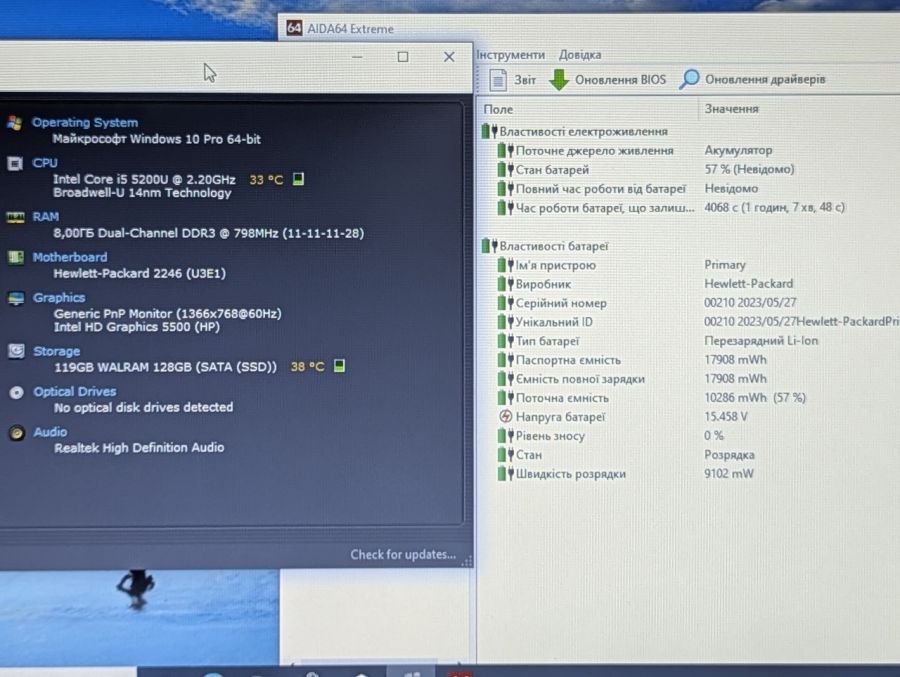Click the CPU temperature indicator icon next to 33 °C
The height and width of the screenshot is (677, 900).
298,179
